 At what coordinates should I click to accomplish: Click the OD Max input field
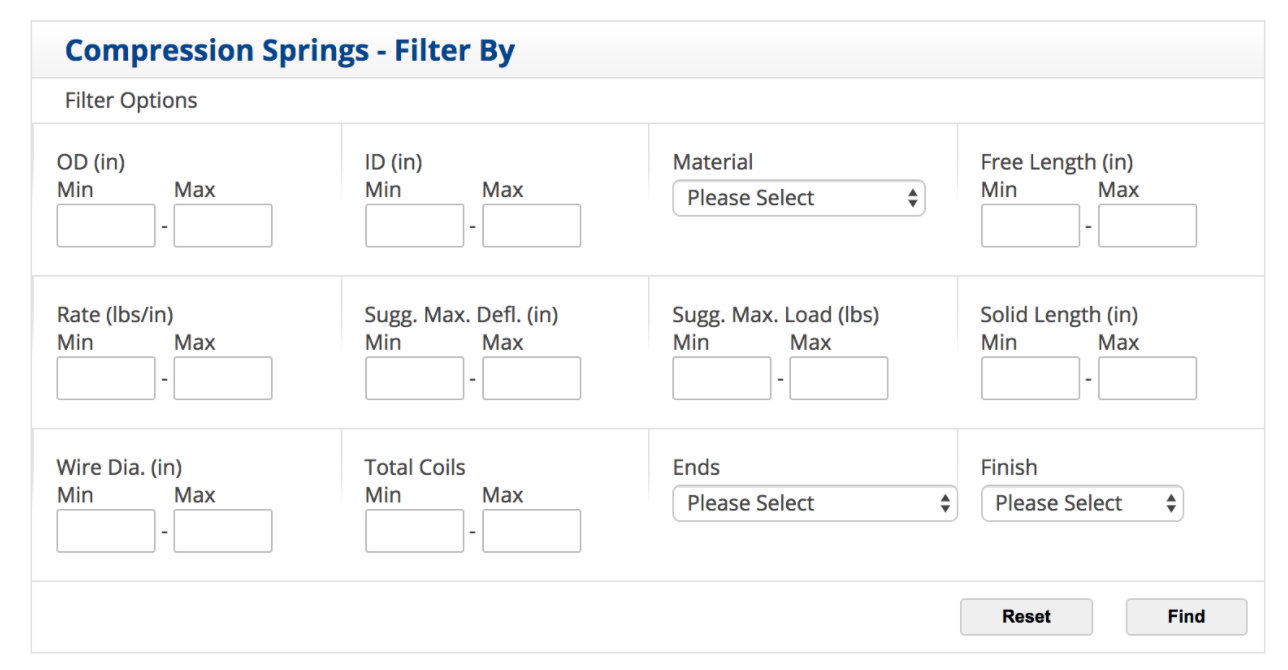pos(222,225)
